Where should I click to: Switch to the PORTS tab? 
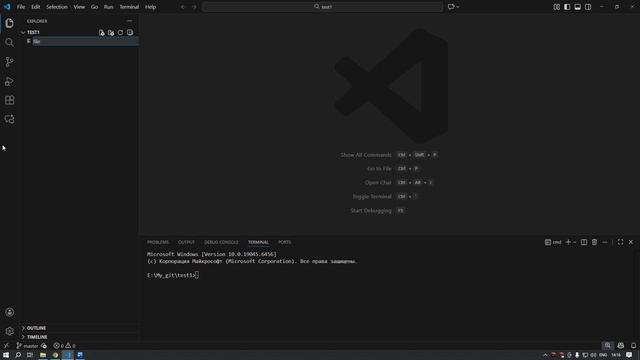coord(284,242)
